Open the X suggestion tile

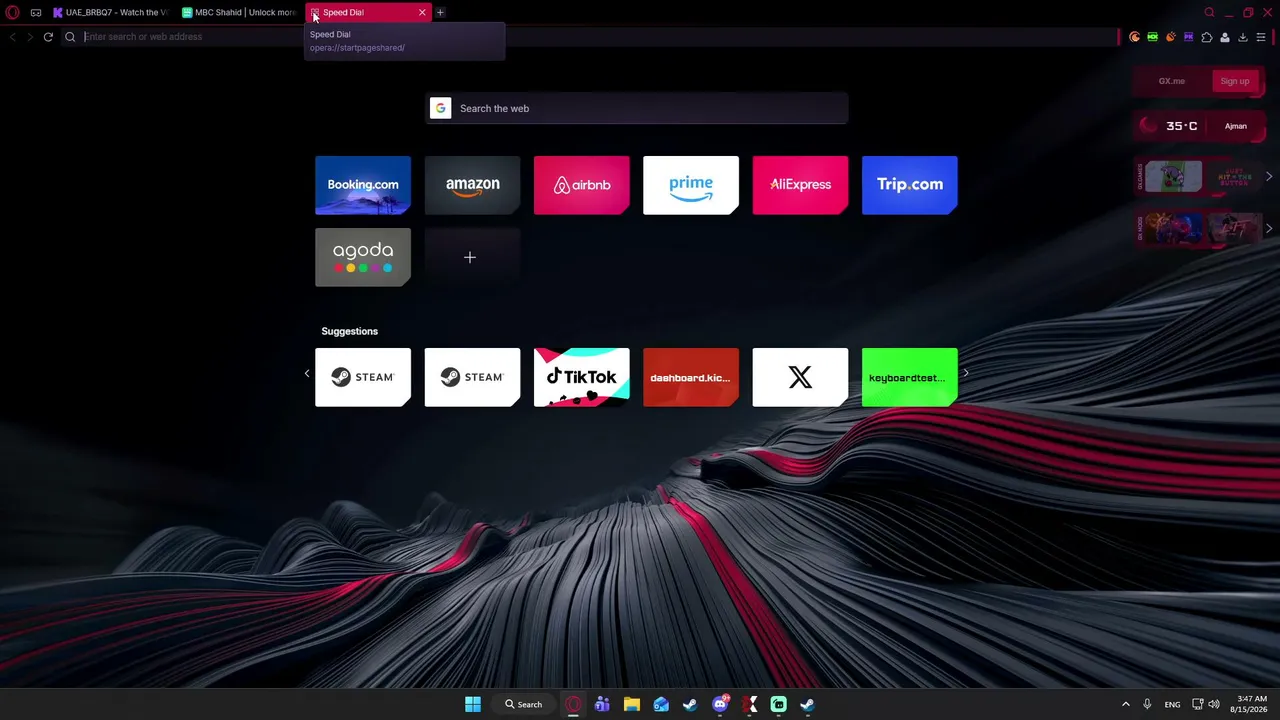pos(800,377)
